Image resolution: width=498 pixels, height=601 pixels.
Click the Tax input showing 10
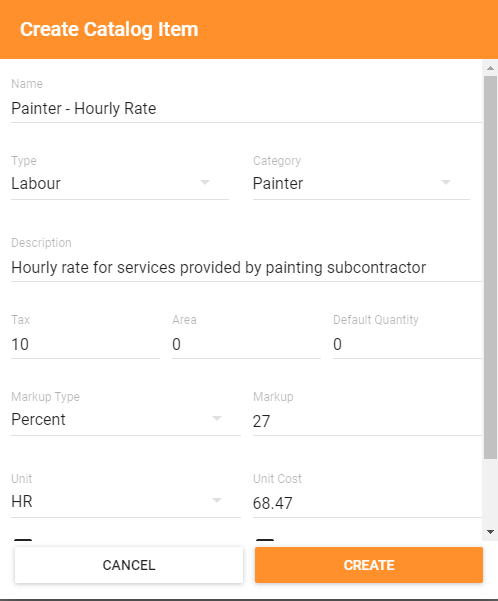[85, 345]
